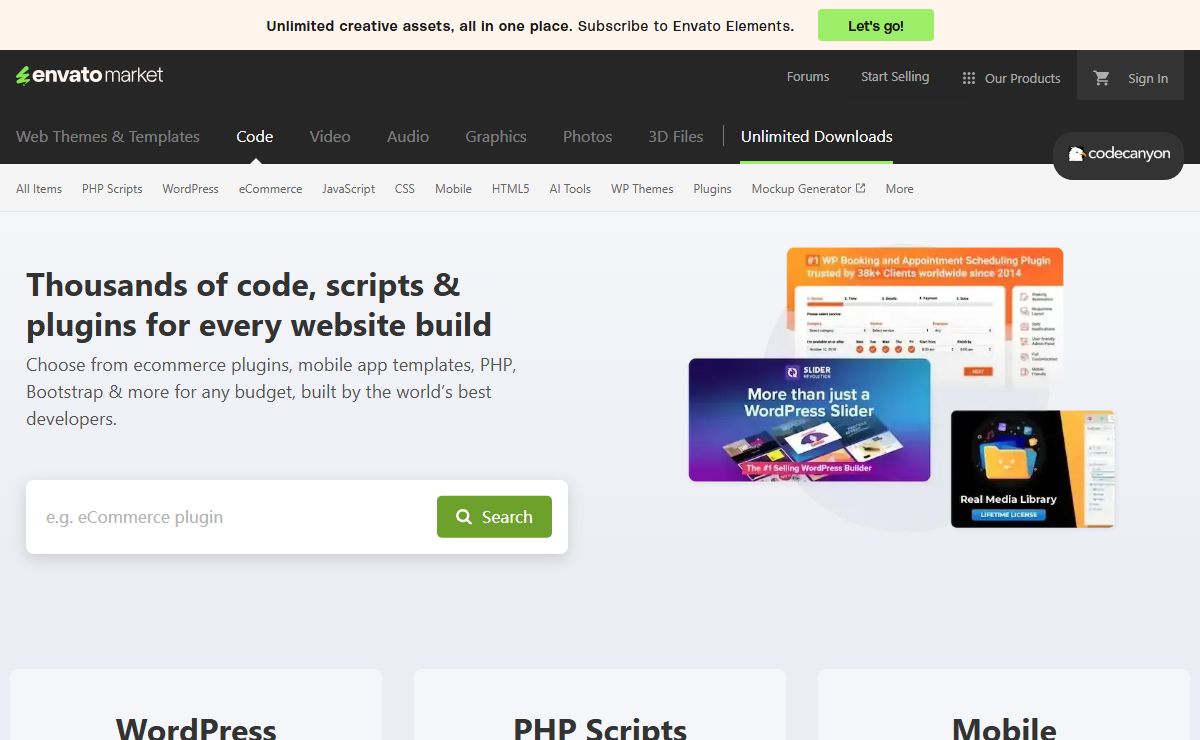Click Start Selling link
Image resolution: width=1200 pixels, height=740 pixels.
pos(895,77)
